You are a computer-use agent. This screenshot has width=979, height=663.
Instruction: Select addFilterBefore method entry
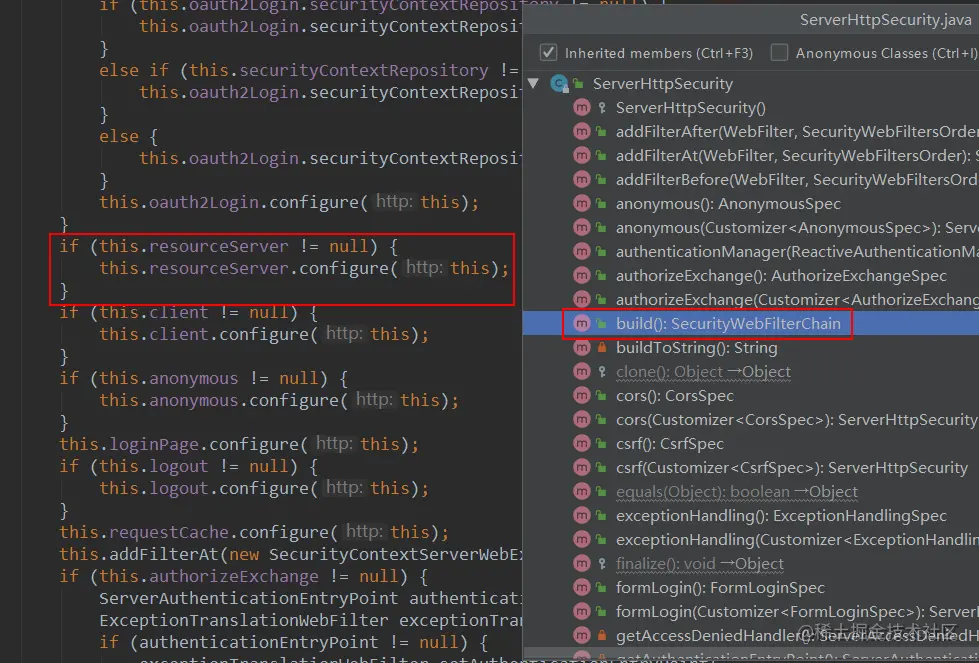tap(797, 180)
